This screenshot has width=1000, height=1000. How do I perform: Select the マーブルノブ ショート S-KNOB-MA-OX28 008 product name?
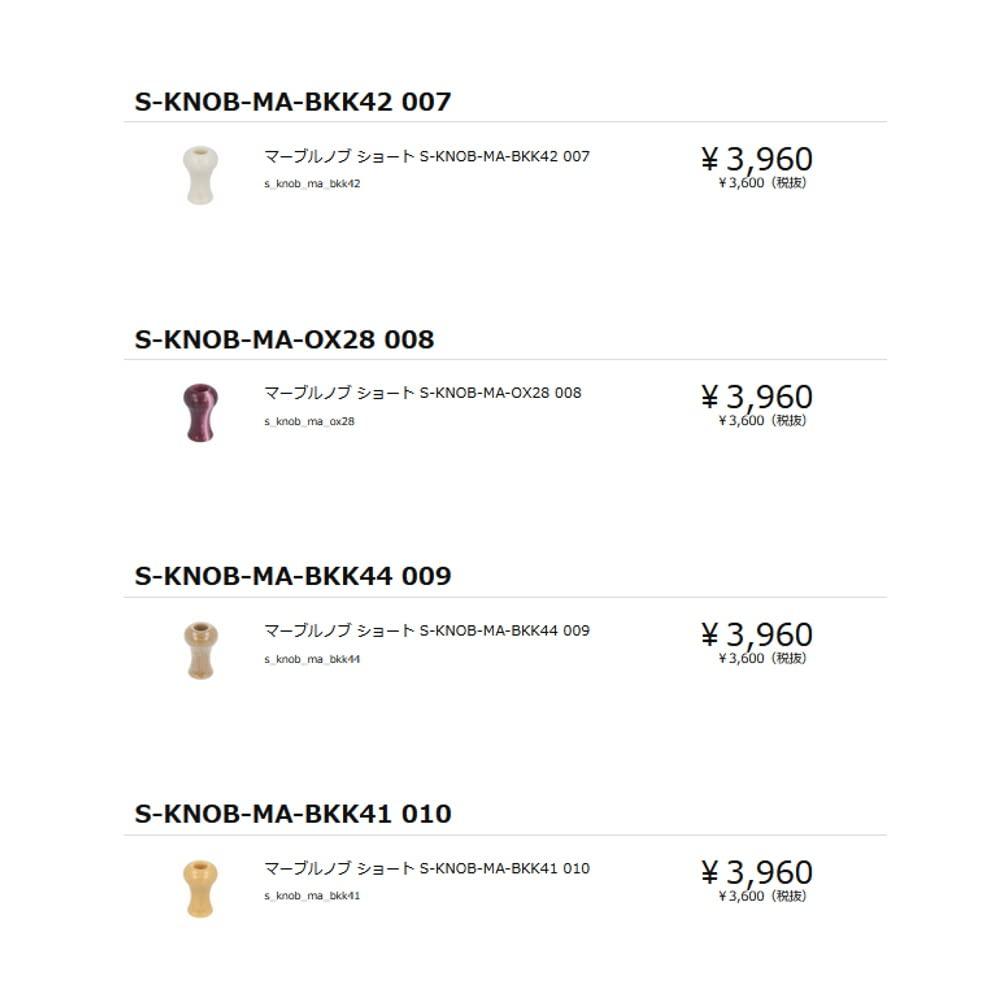[422, 393]
